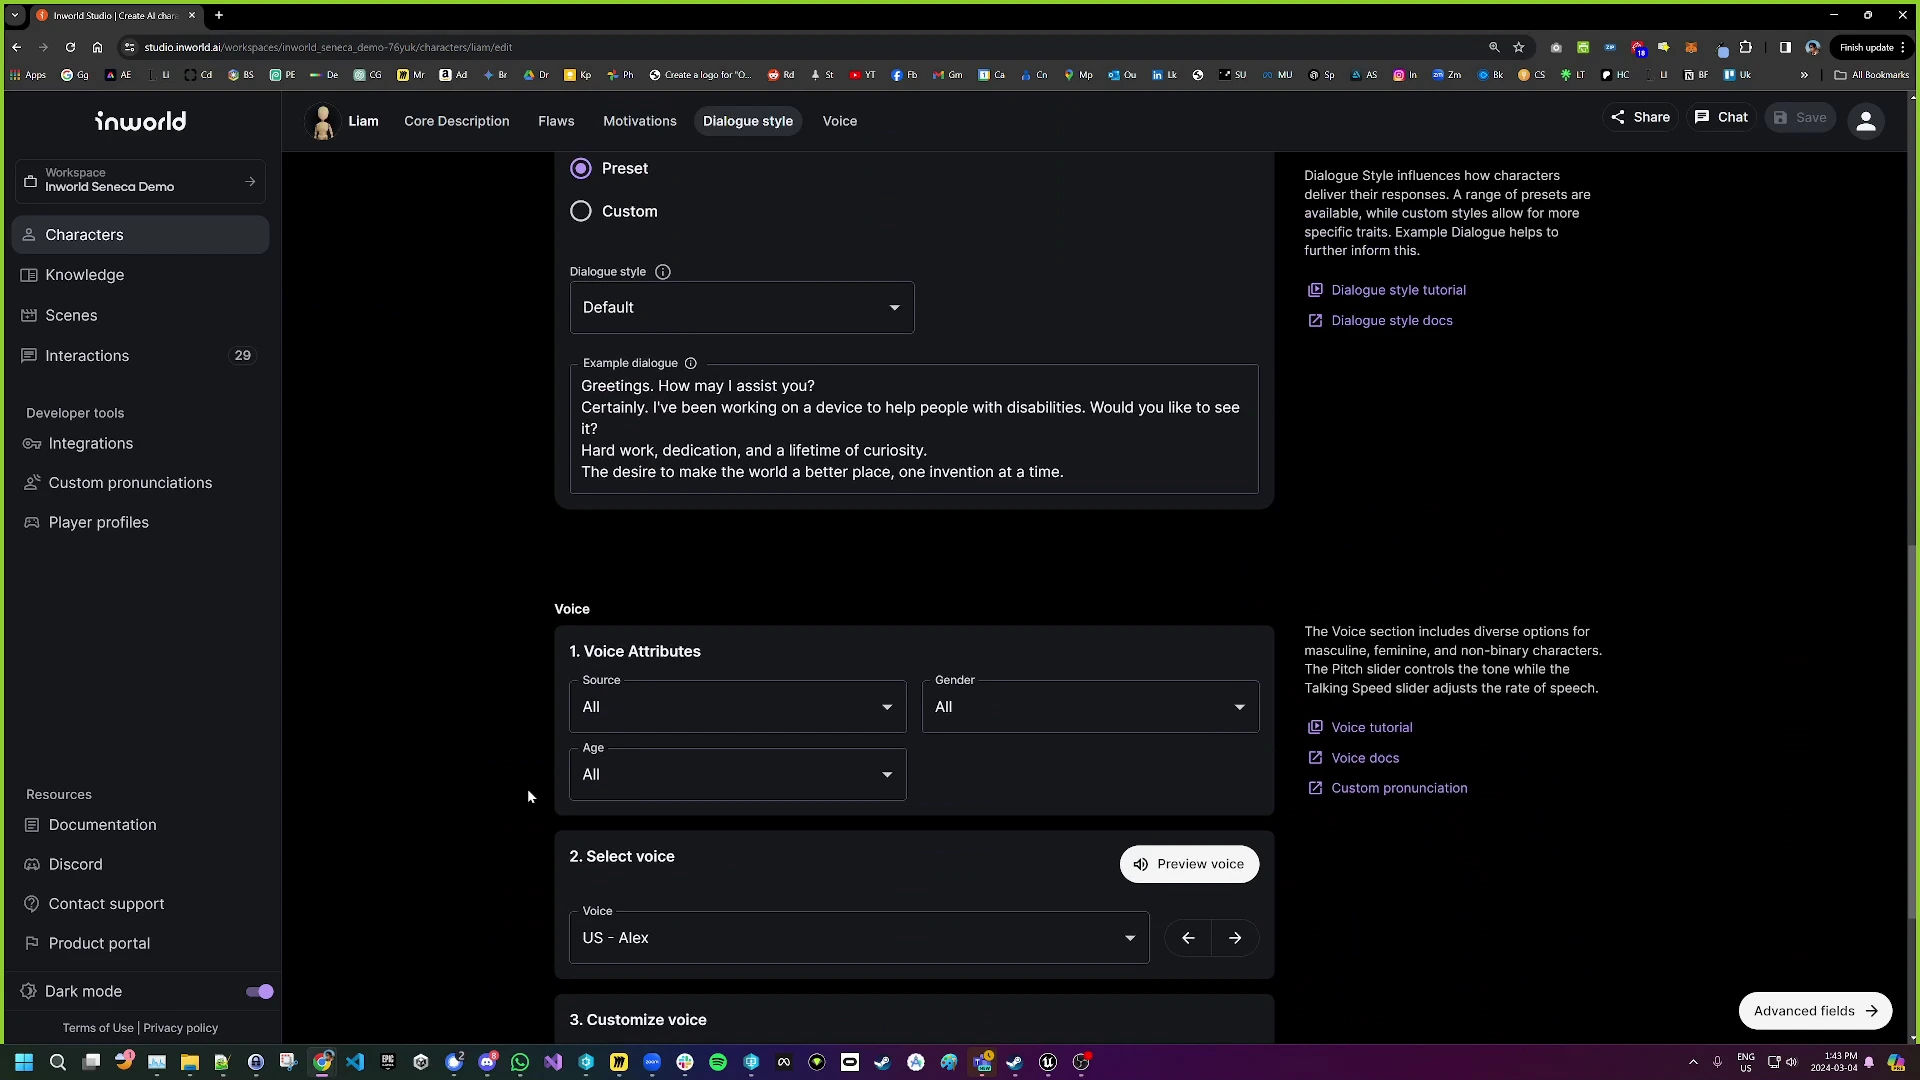Open WhatsApp from the taskbar

(520, 1062)
